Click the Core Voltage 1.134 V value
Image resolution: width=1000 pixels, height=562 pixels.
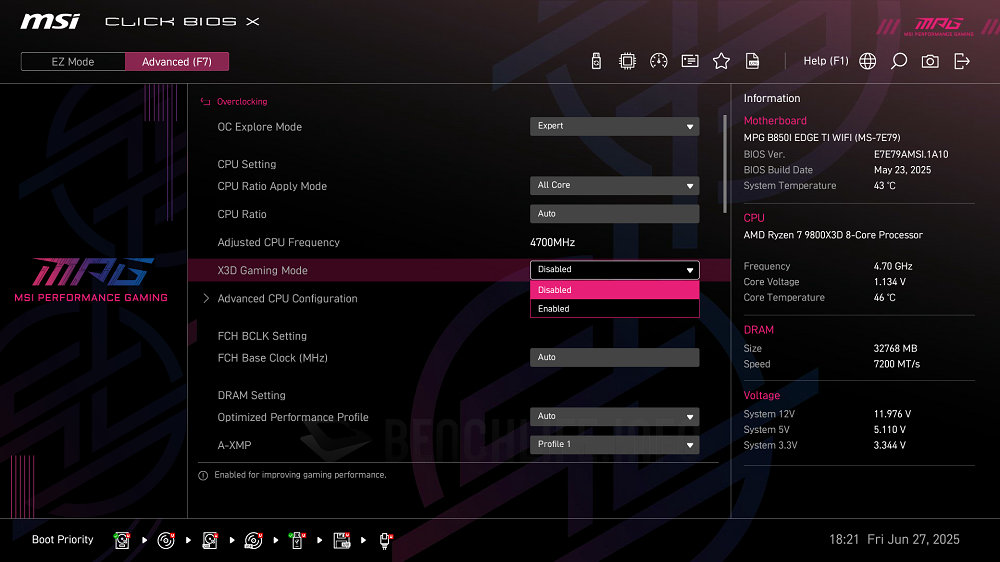pos(890,282)
